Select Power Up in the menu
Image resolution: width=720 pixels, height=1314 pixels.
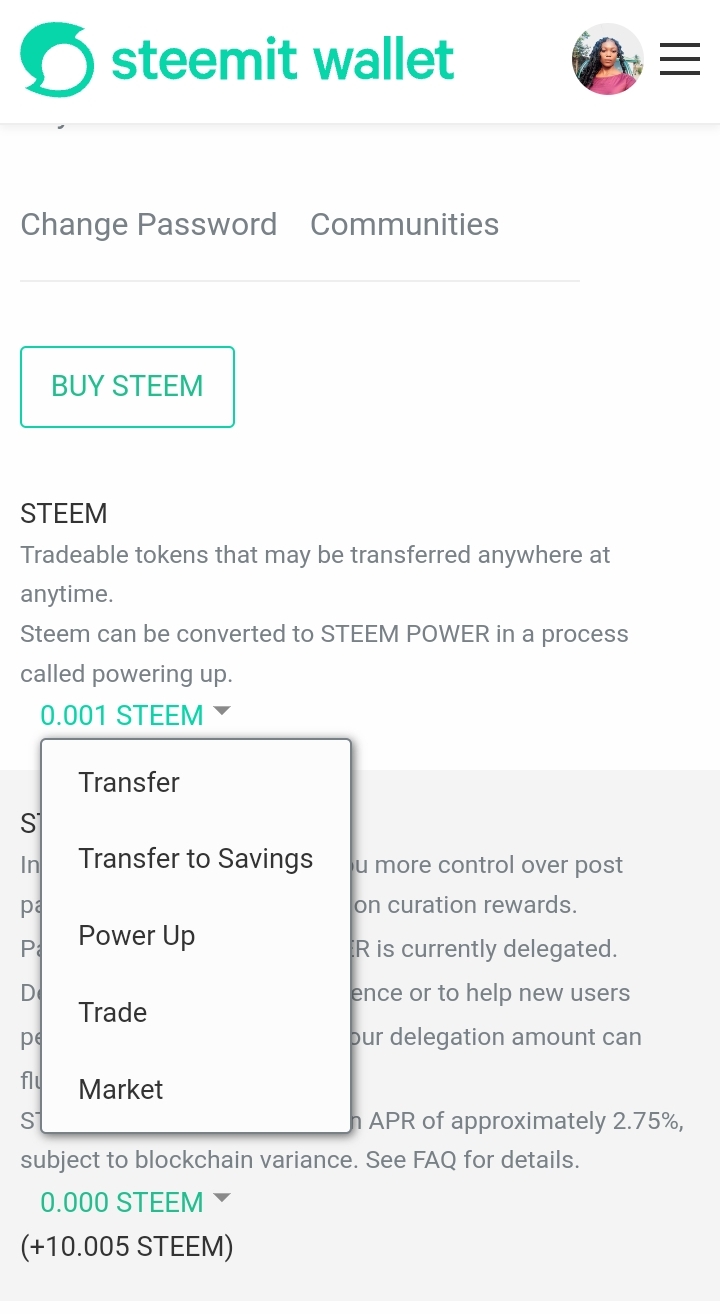pos(137,936)
